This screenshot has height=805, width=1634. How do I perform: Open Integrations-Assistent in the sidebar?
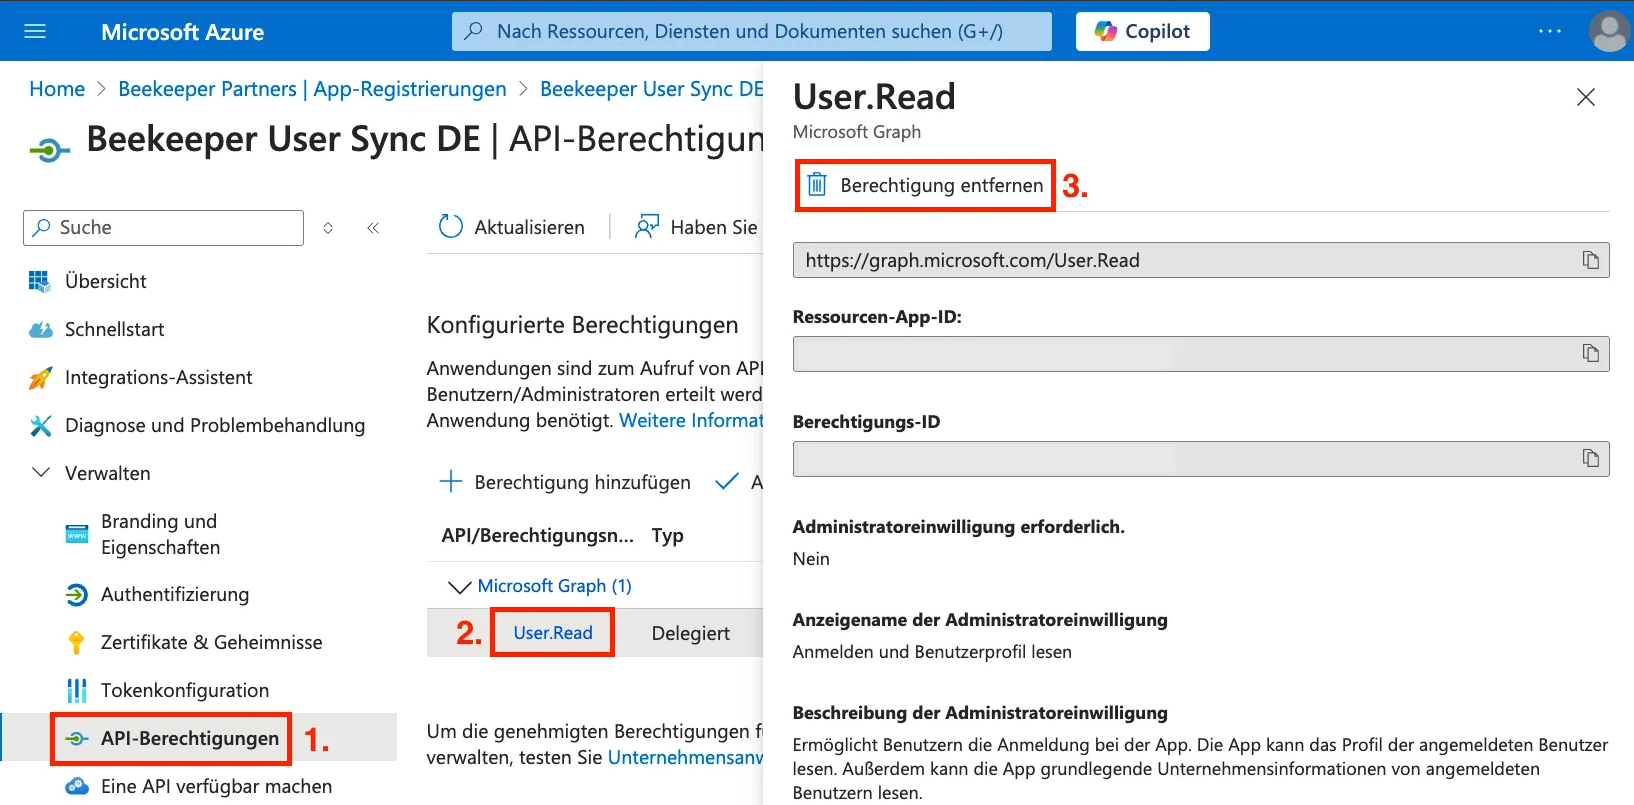pyautogui.click(x=158, y=377)
